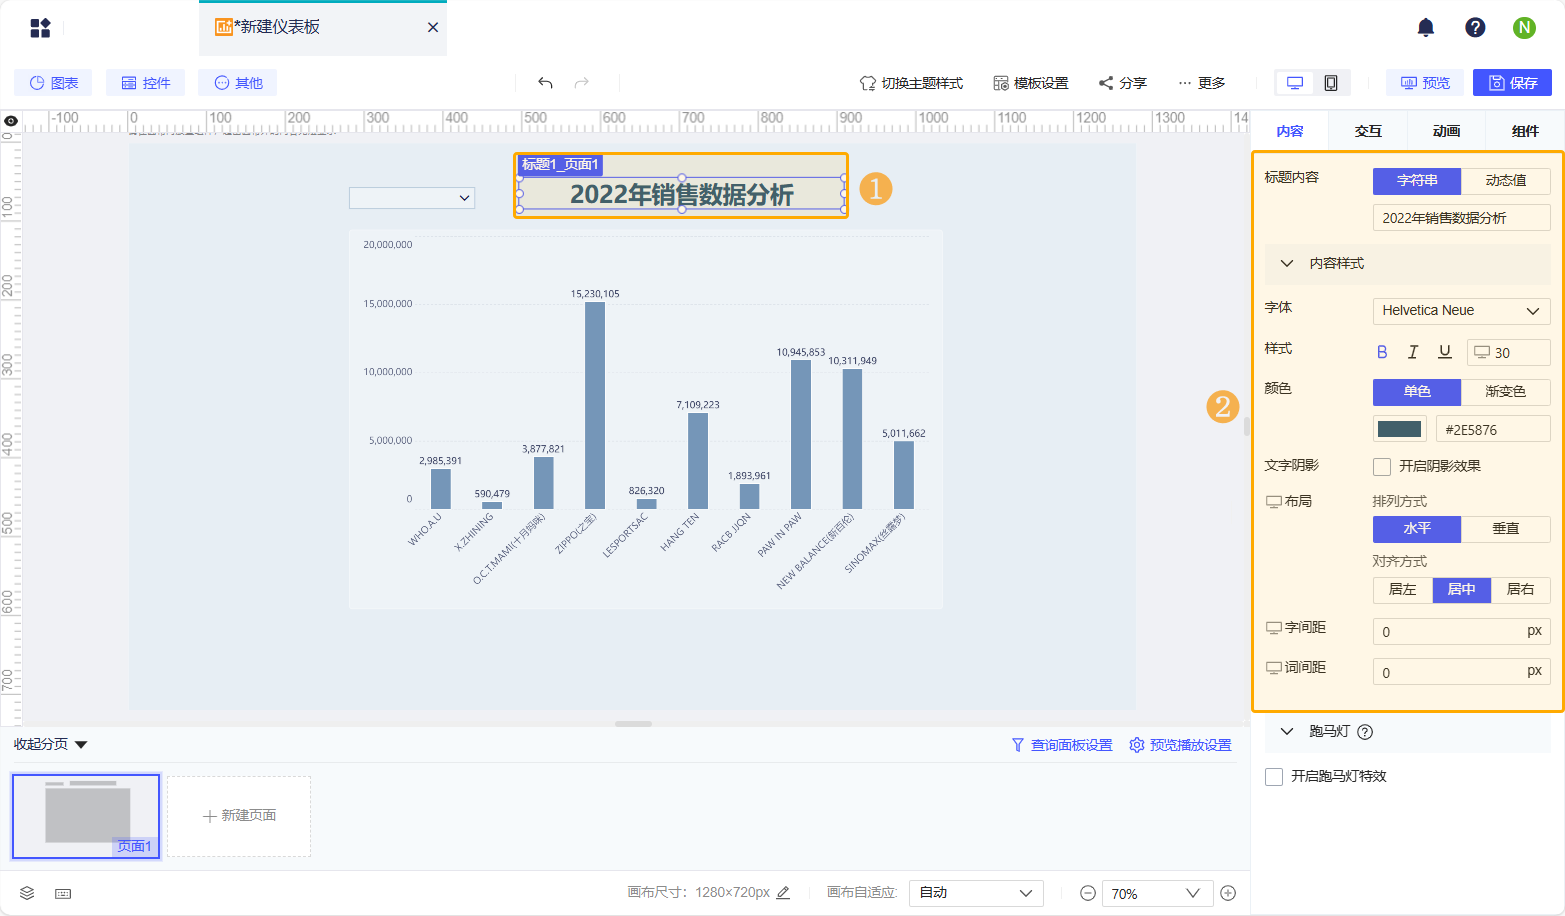Set arrangement to 垂直 vertical
The image size is (1565, 916).
[x=1506, y=529]
